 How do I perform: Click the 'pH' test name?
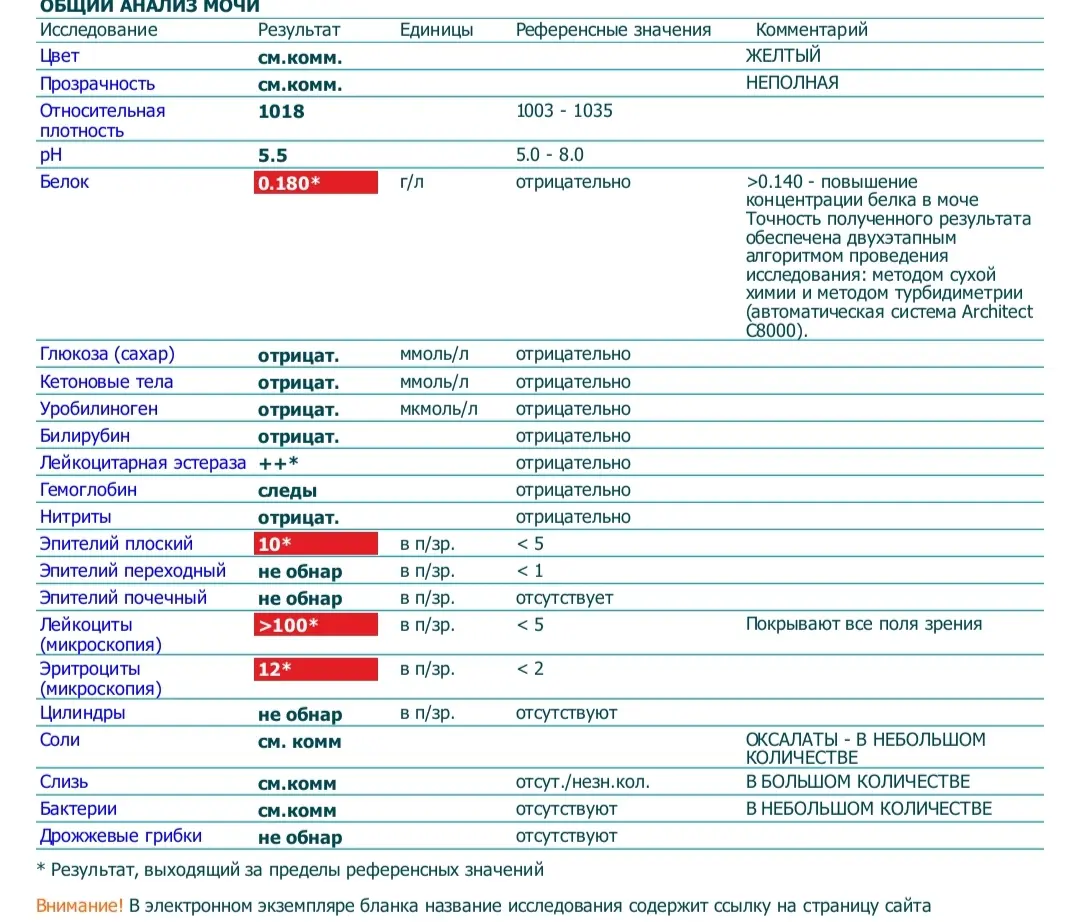pyautogui.click(x=51, y=155)
